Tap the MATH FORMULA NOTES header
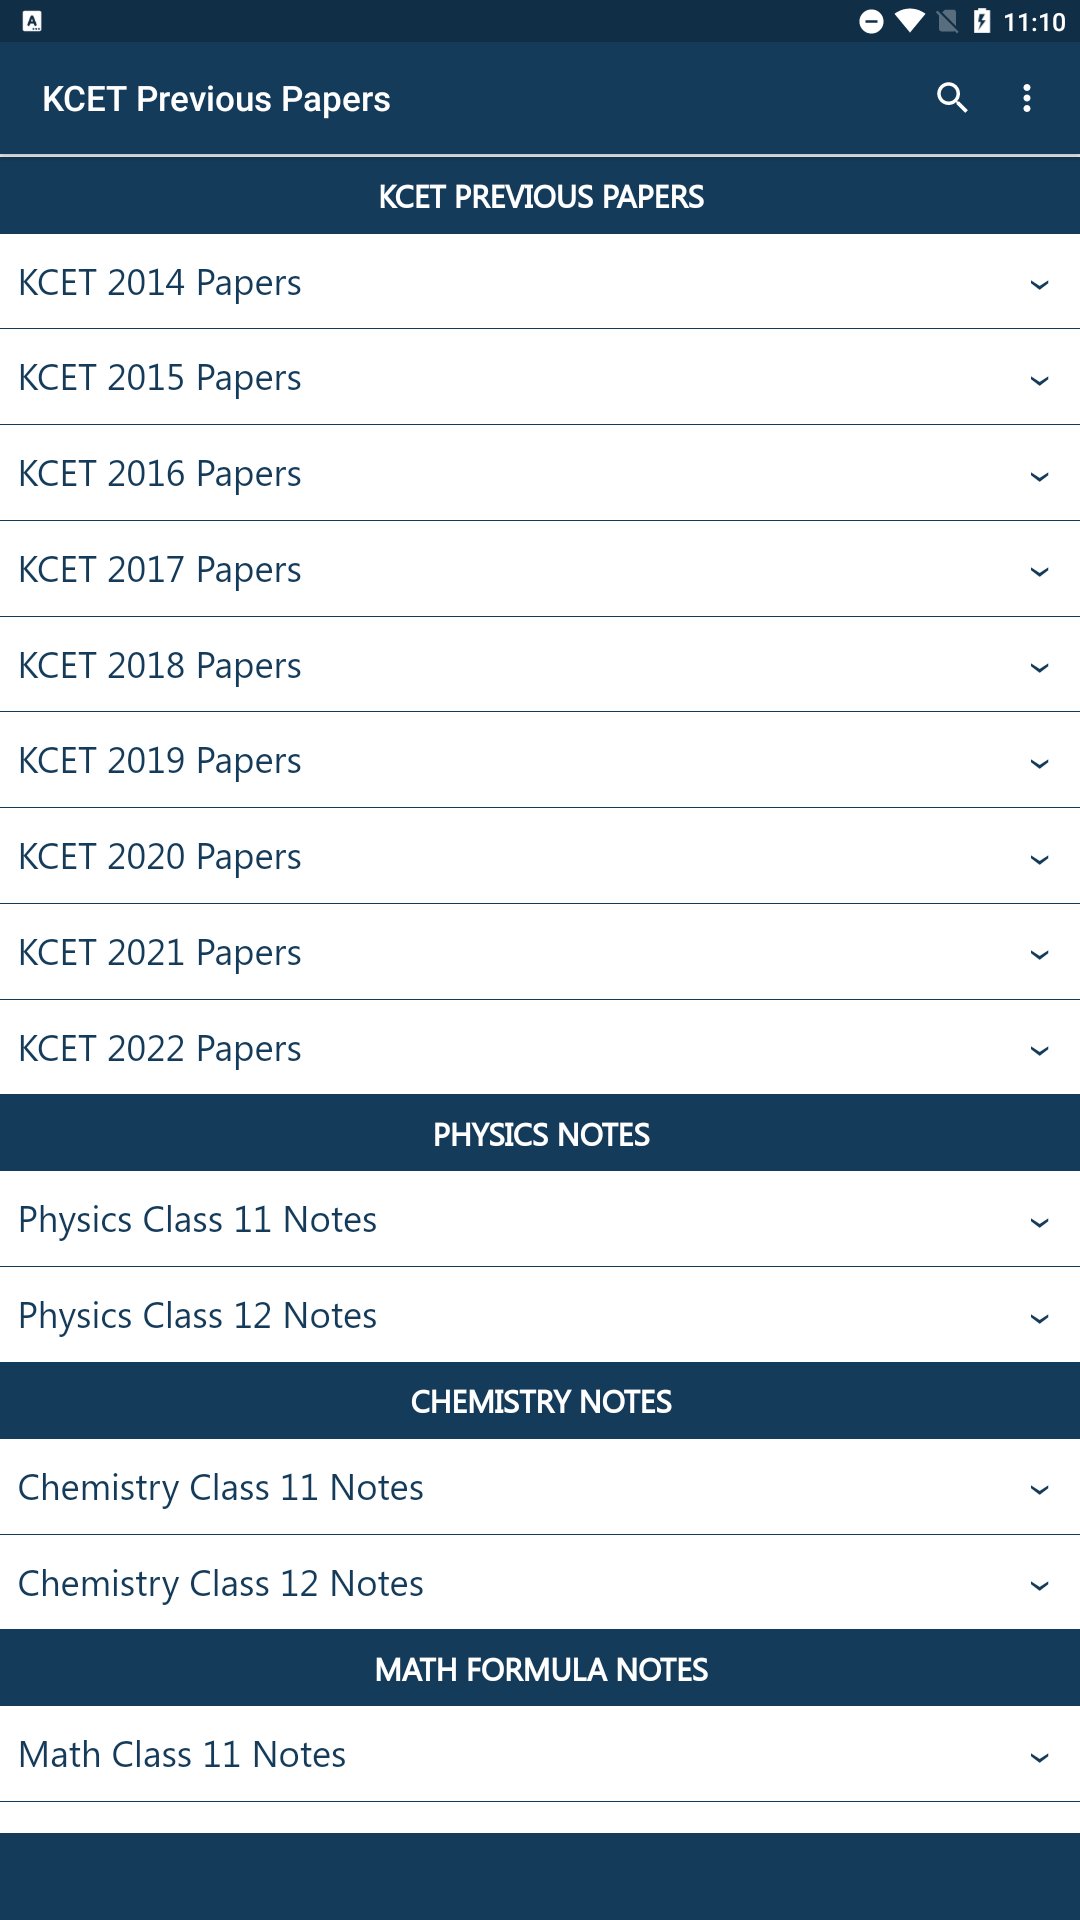Image resolution: width=1080 pixels, height=1920 pixels. click(x=540, y=1670)
